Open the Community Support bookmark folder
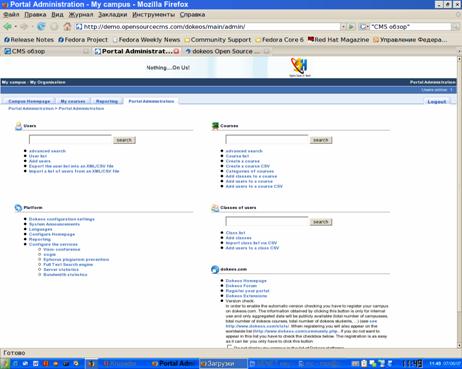 coord(218,40)
